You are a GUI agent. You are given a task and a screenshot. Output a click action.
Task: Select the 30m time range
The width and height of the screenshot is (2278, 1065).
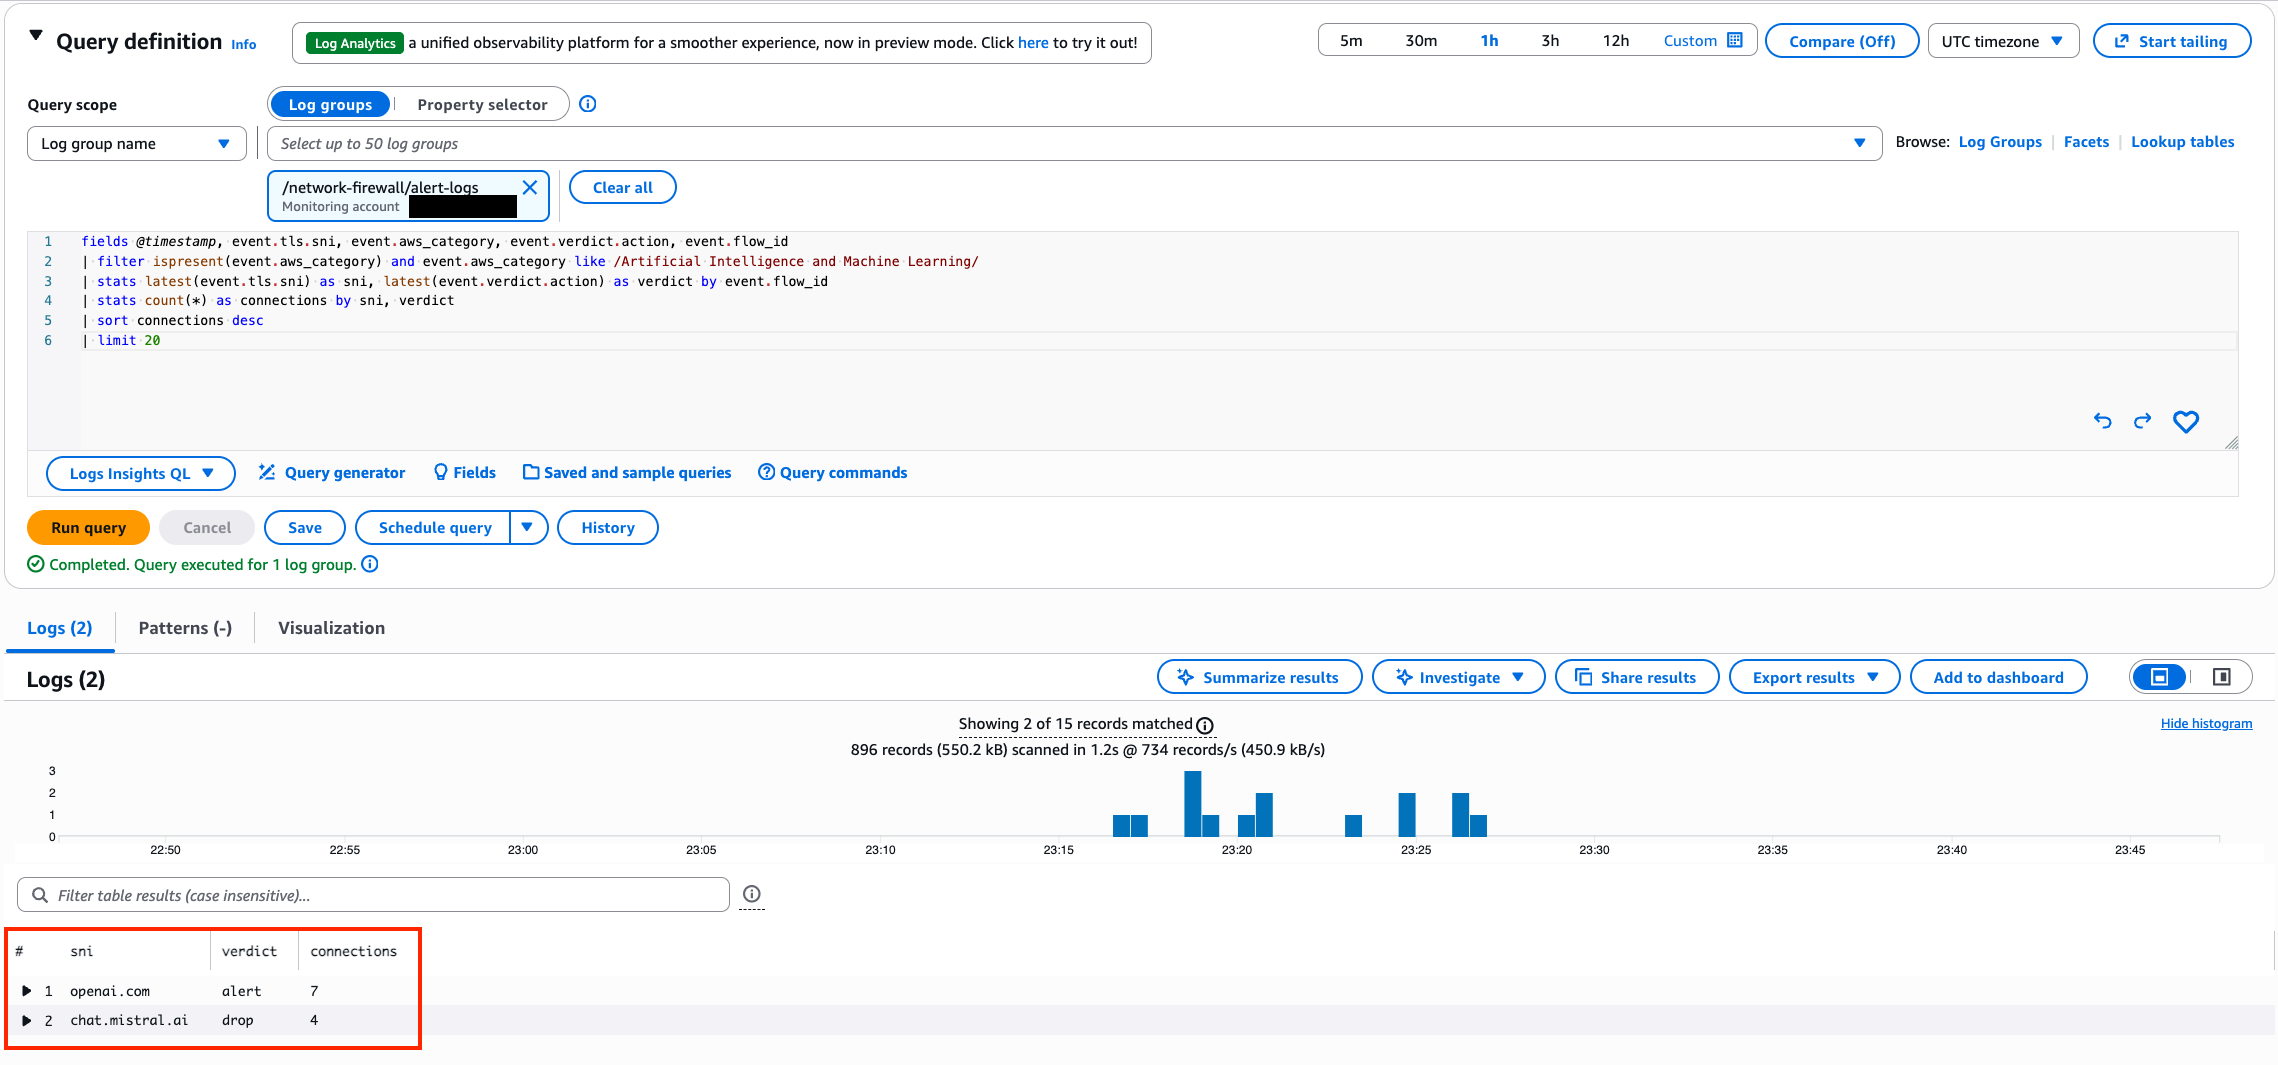(1421, 41)
